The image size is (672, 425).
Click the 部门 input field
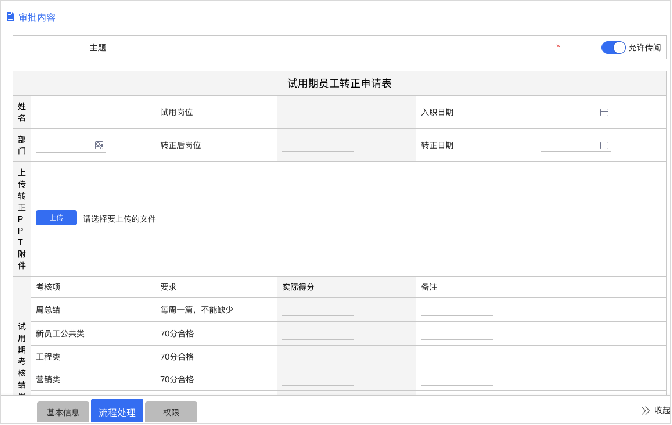click(71, 146)
